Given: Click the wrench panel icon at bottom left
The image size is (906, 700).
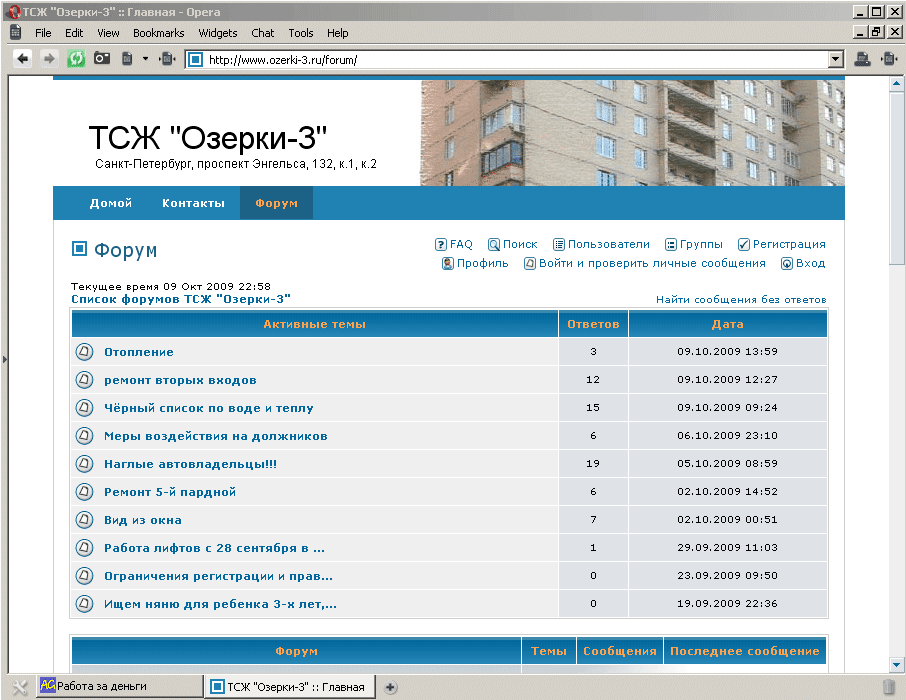Looking at the screenshot, I should (x=20, y=687).
